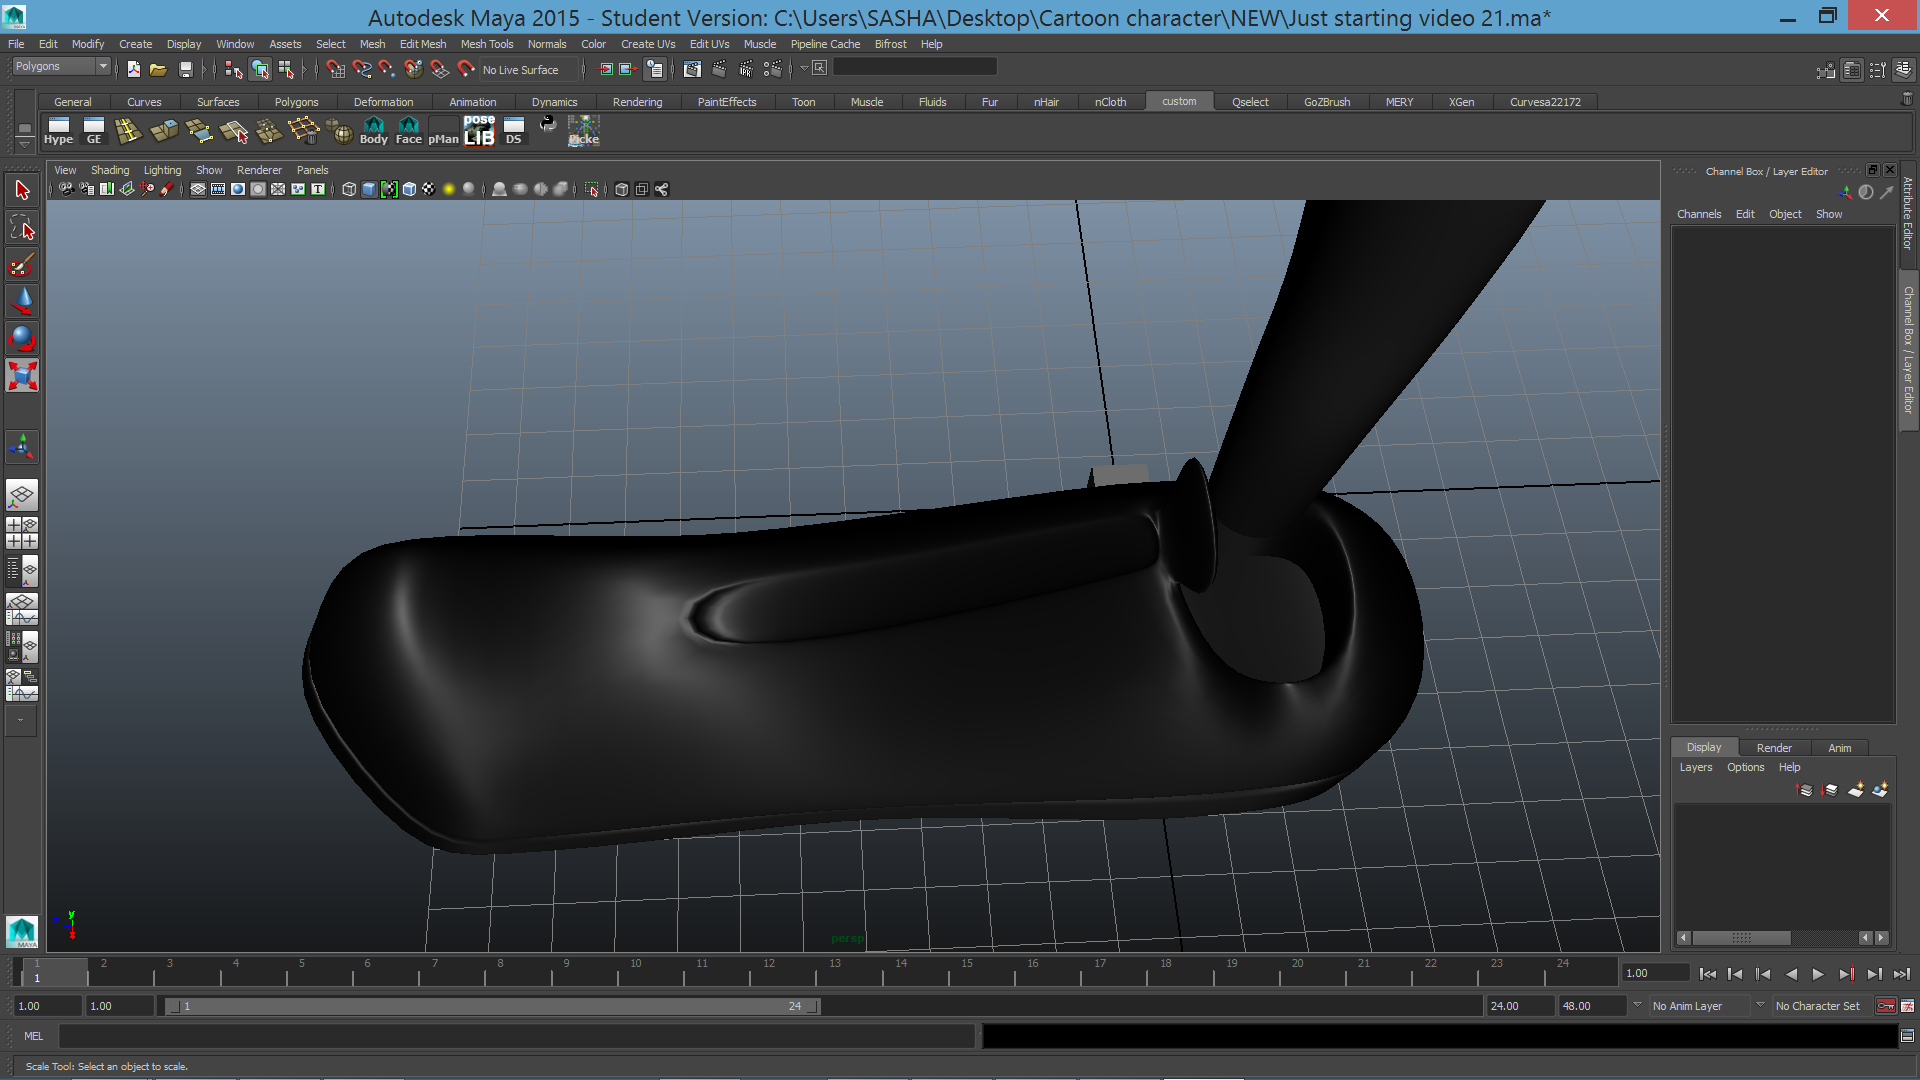Run the Python script shelf icon
Viewport: 1920px width, 1080px height.
coord(548,124)
